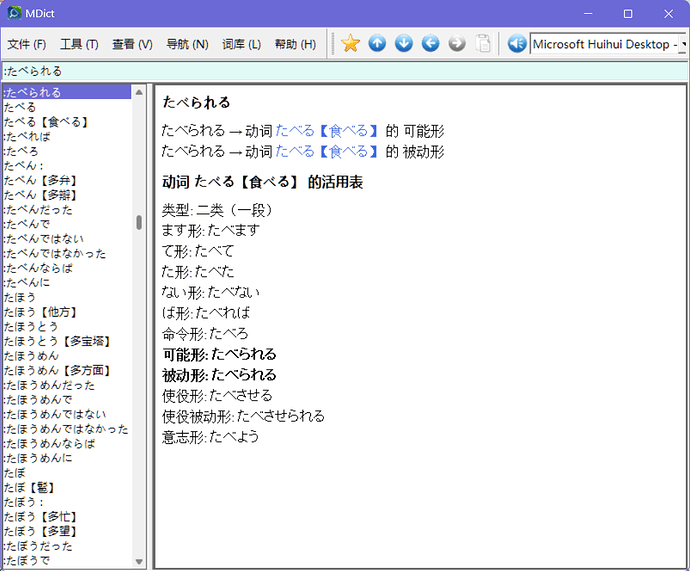The image size is (690, 571).
Task: Follow the たべる【食べる】 link in 可能形 line
Action: coord(326,131)
